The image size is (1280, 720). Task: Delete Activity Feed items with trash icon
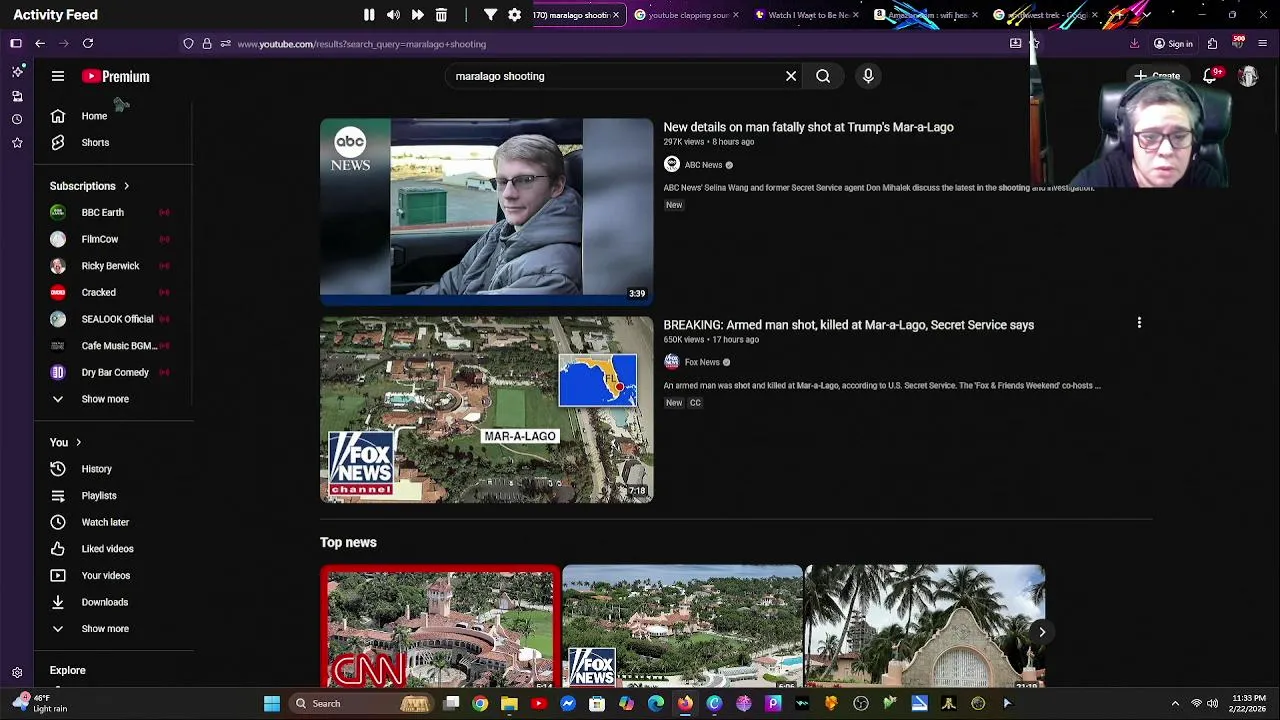click(441, 15)
